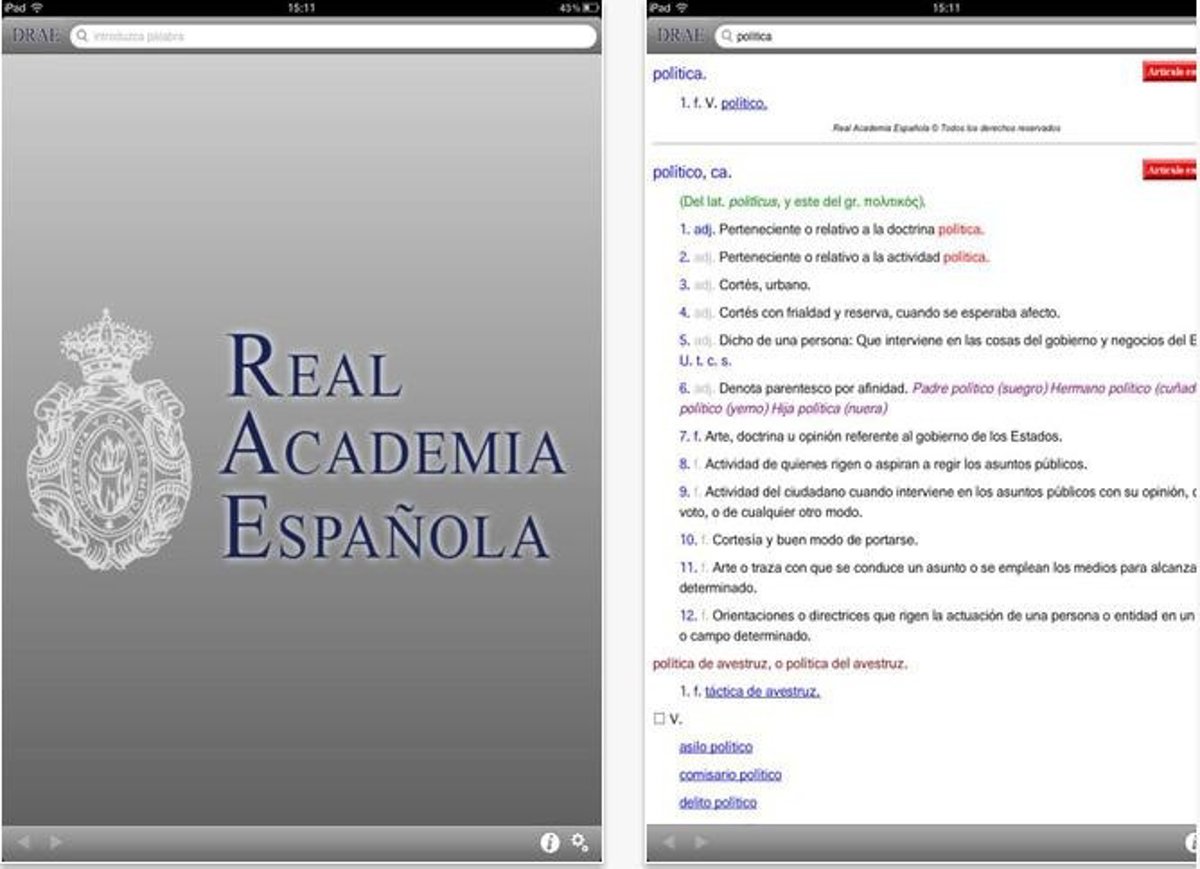This screenshot has height=869, width=1200.
Task: Click the back arrow under the definitions list
Action: tap(669, 843)
